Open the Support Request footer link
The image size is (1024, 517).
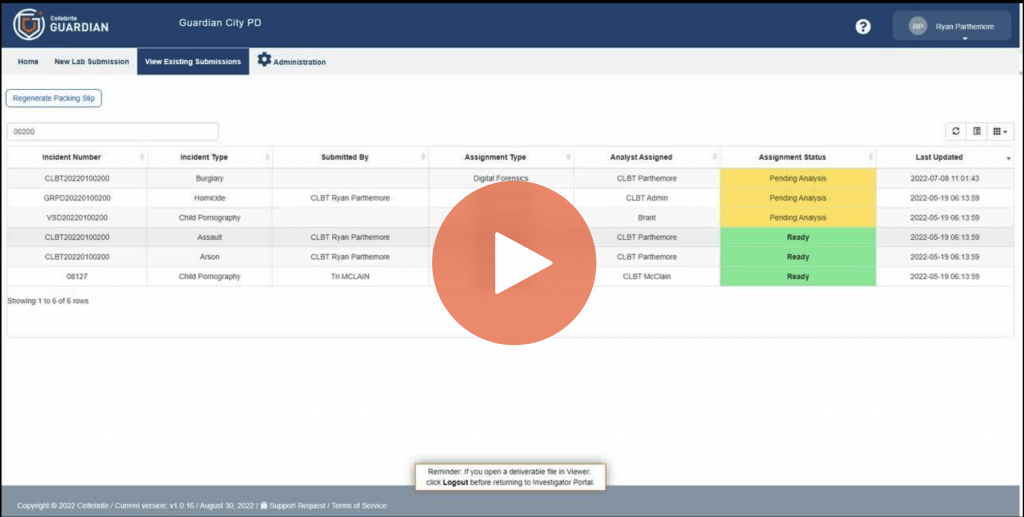tap(297, 505)
